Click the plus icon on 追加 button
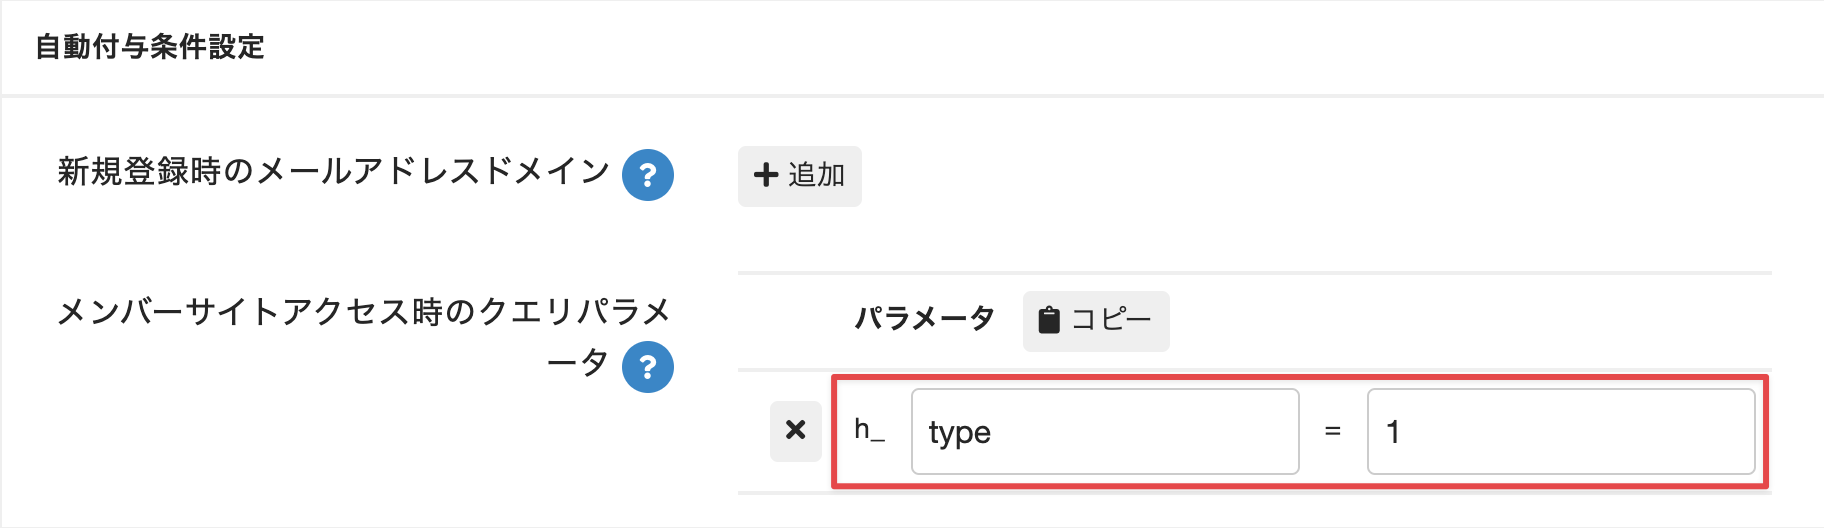 click(766, 175)
